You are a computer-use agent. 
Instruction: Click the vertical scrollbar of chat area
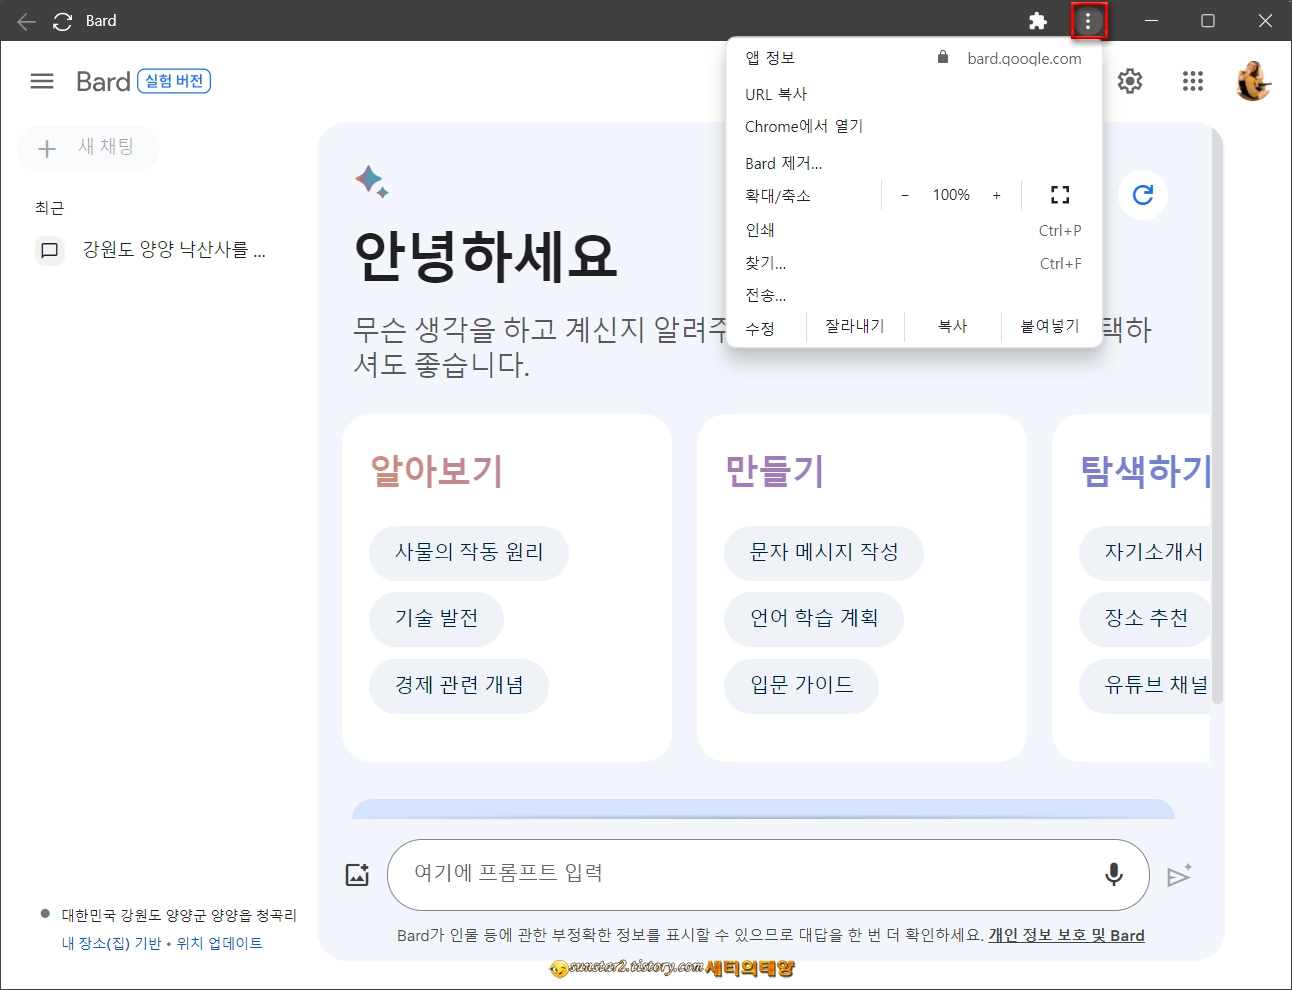[1217, 415]
